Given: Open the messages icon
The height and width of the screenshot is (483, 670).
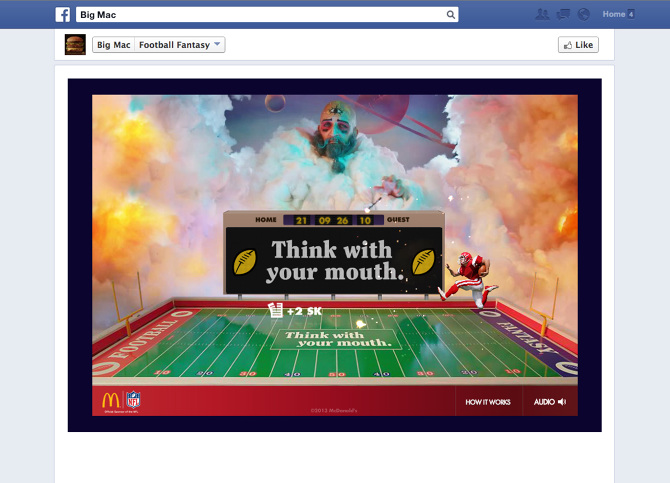Looking at the screenshot, I should [x=563, y=14].
